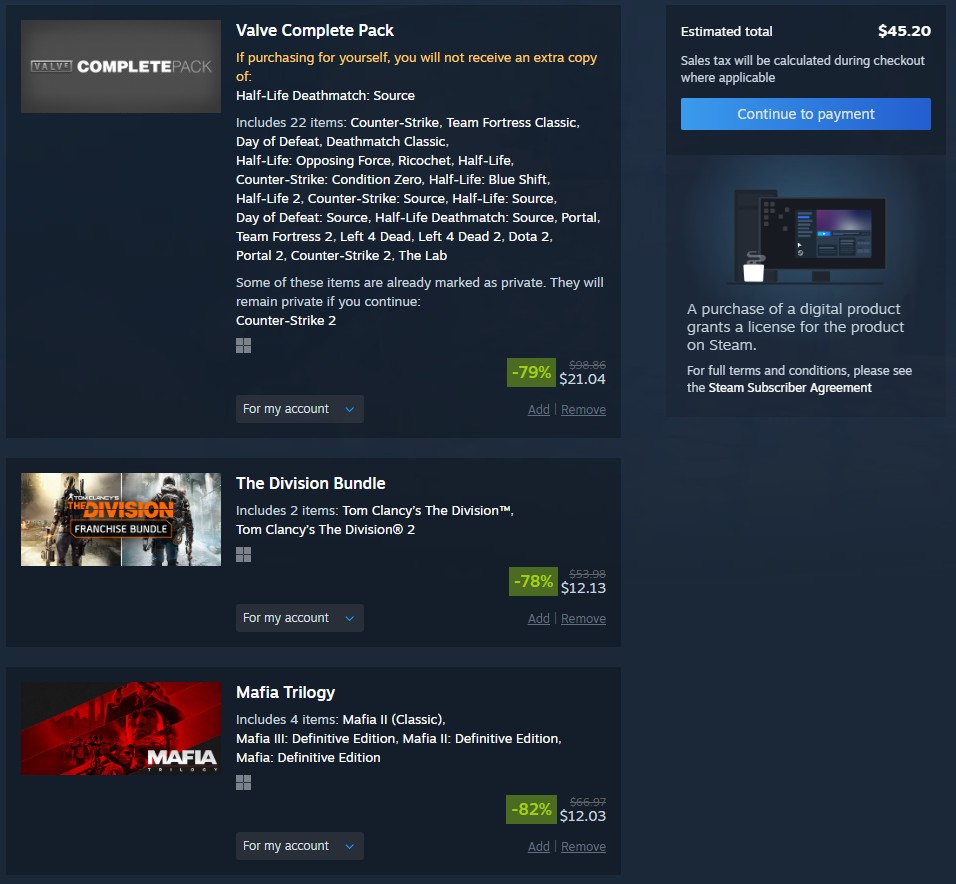Continue to payment
The height and width of the screenshot is (884, 956).
[805, 114]
